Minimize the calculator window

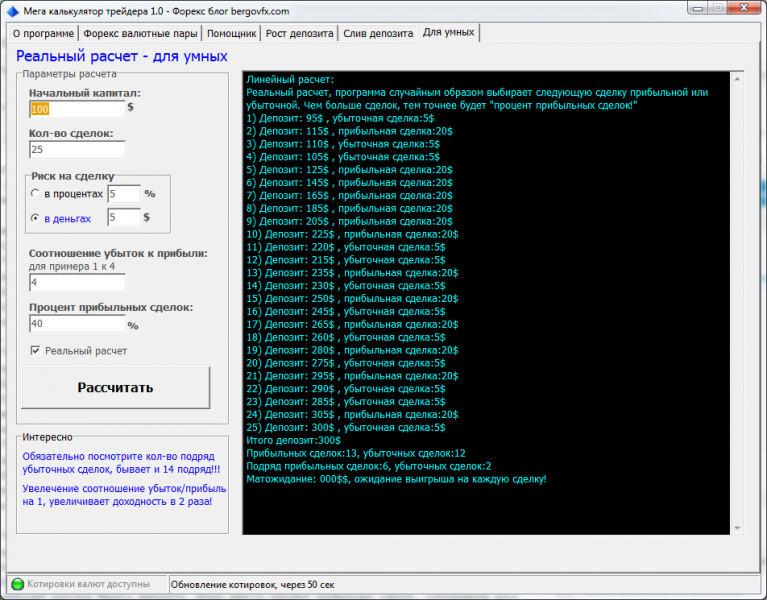698,8
